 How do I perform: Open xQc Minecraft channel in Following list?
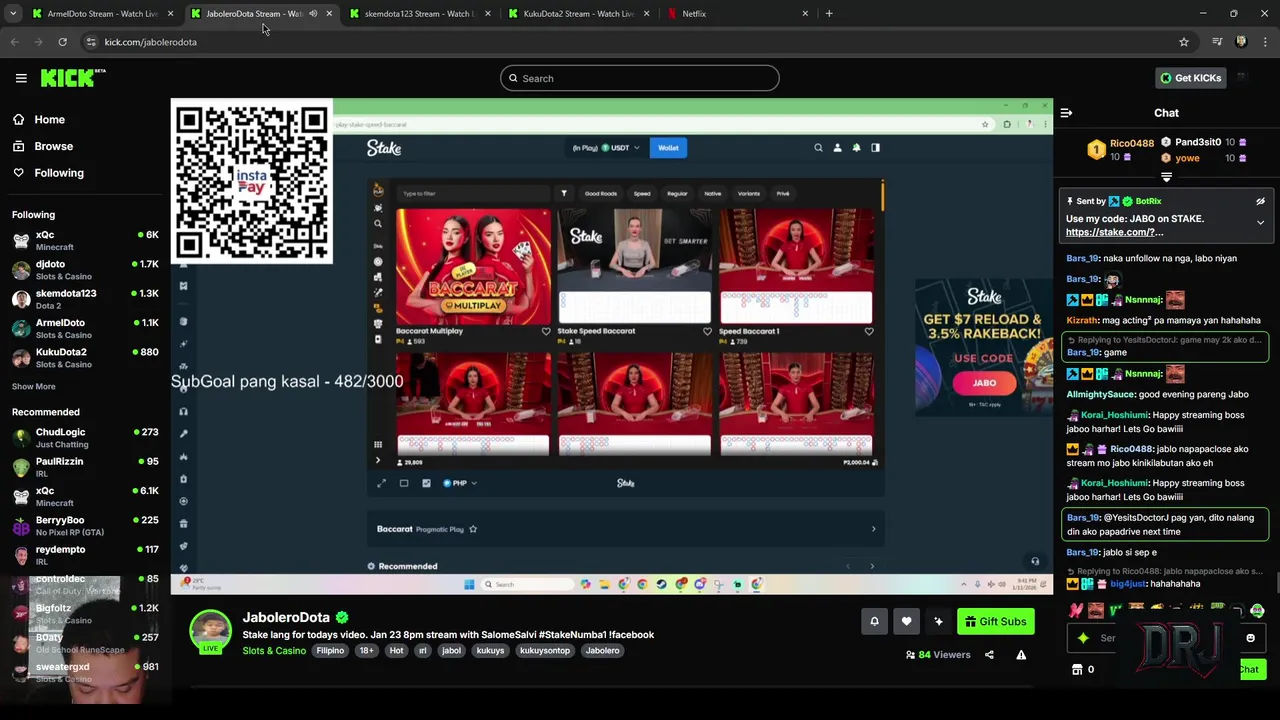coord(85,240)
